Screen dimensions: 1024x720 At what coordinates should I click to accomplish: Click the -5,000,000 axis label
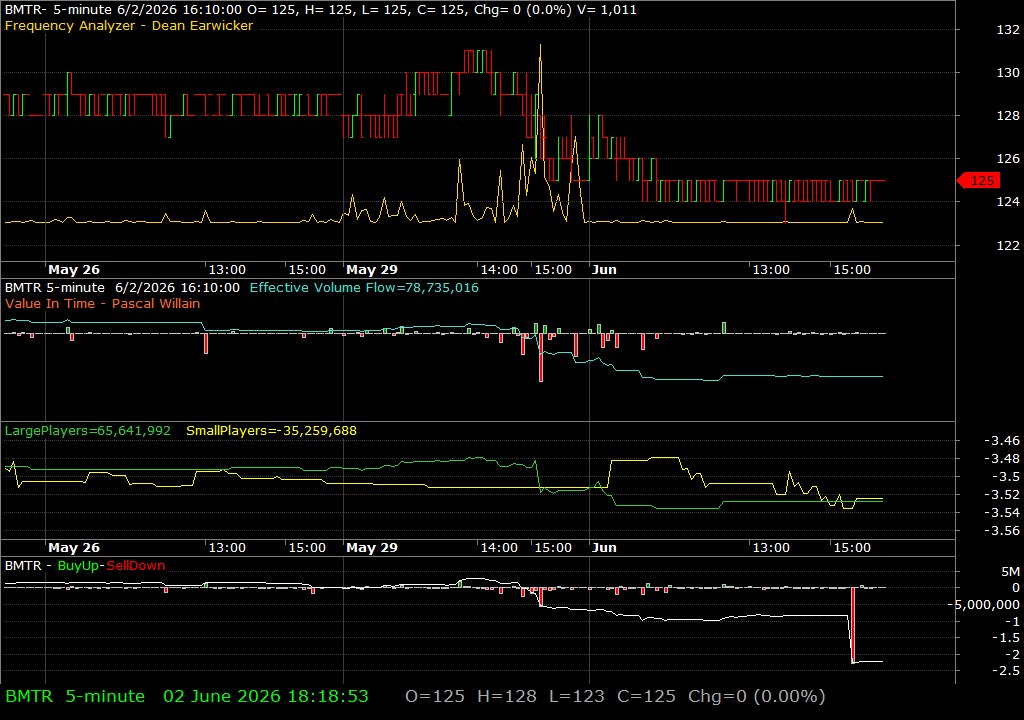pyautogui.click(x=984, y=604)
